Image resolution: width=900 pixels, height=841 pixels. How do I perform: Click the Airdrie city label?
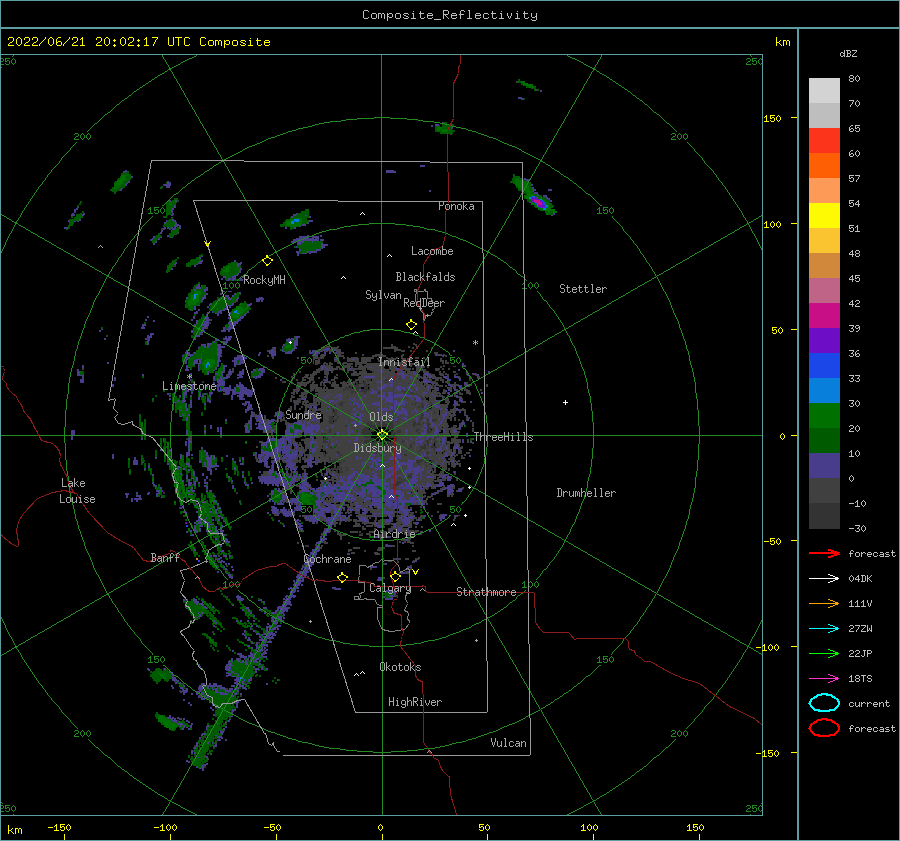(x=394, y=534)
